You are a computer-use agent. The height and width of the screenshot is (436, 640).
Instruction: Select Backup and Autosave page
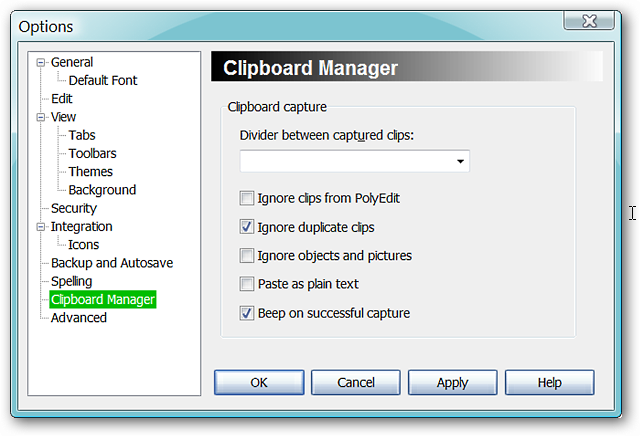coord(112,263)
